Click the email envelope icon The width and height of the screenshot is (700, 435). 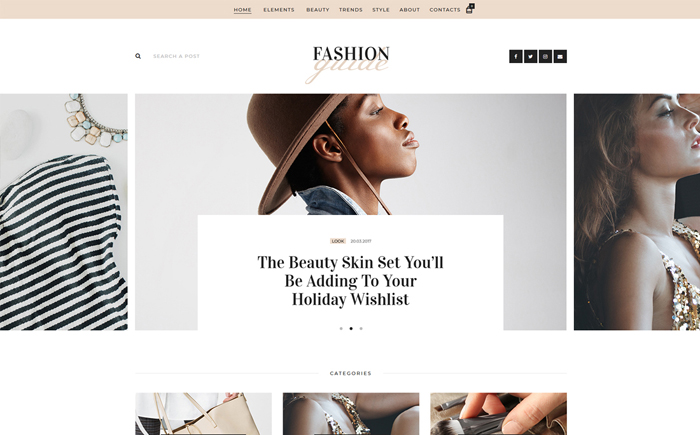coord(560,56)
